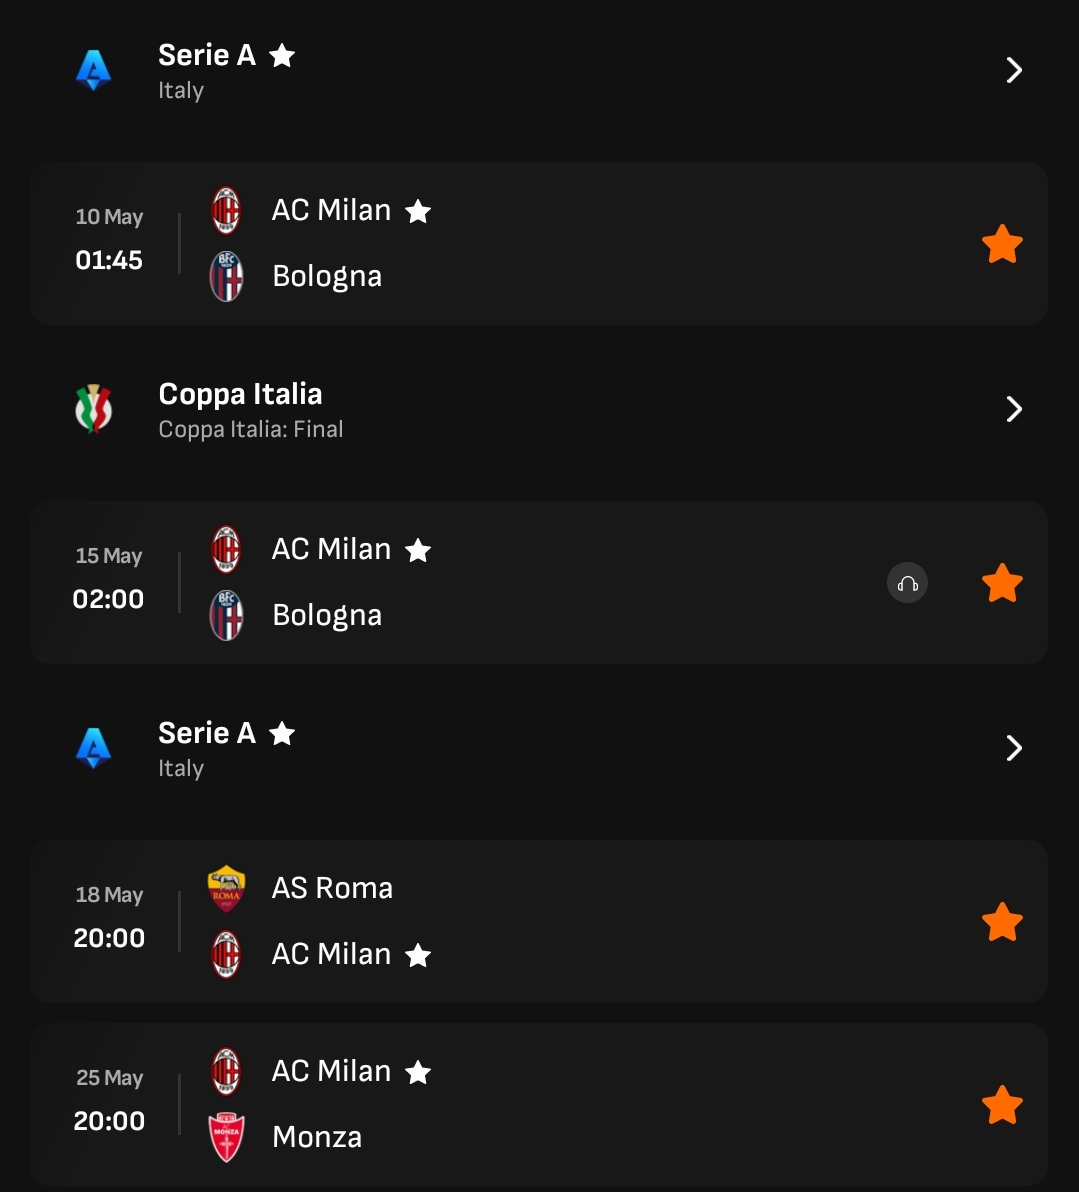Open the top Serie A Italy header

(539, 70)
